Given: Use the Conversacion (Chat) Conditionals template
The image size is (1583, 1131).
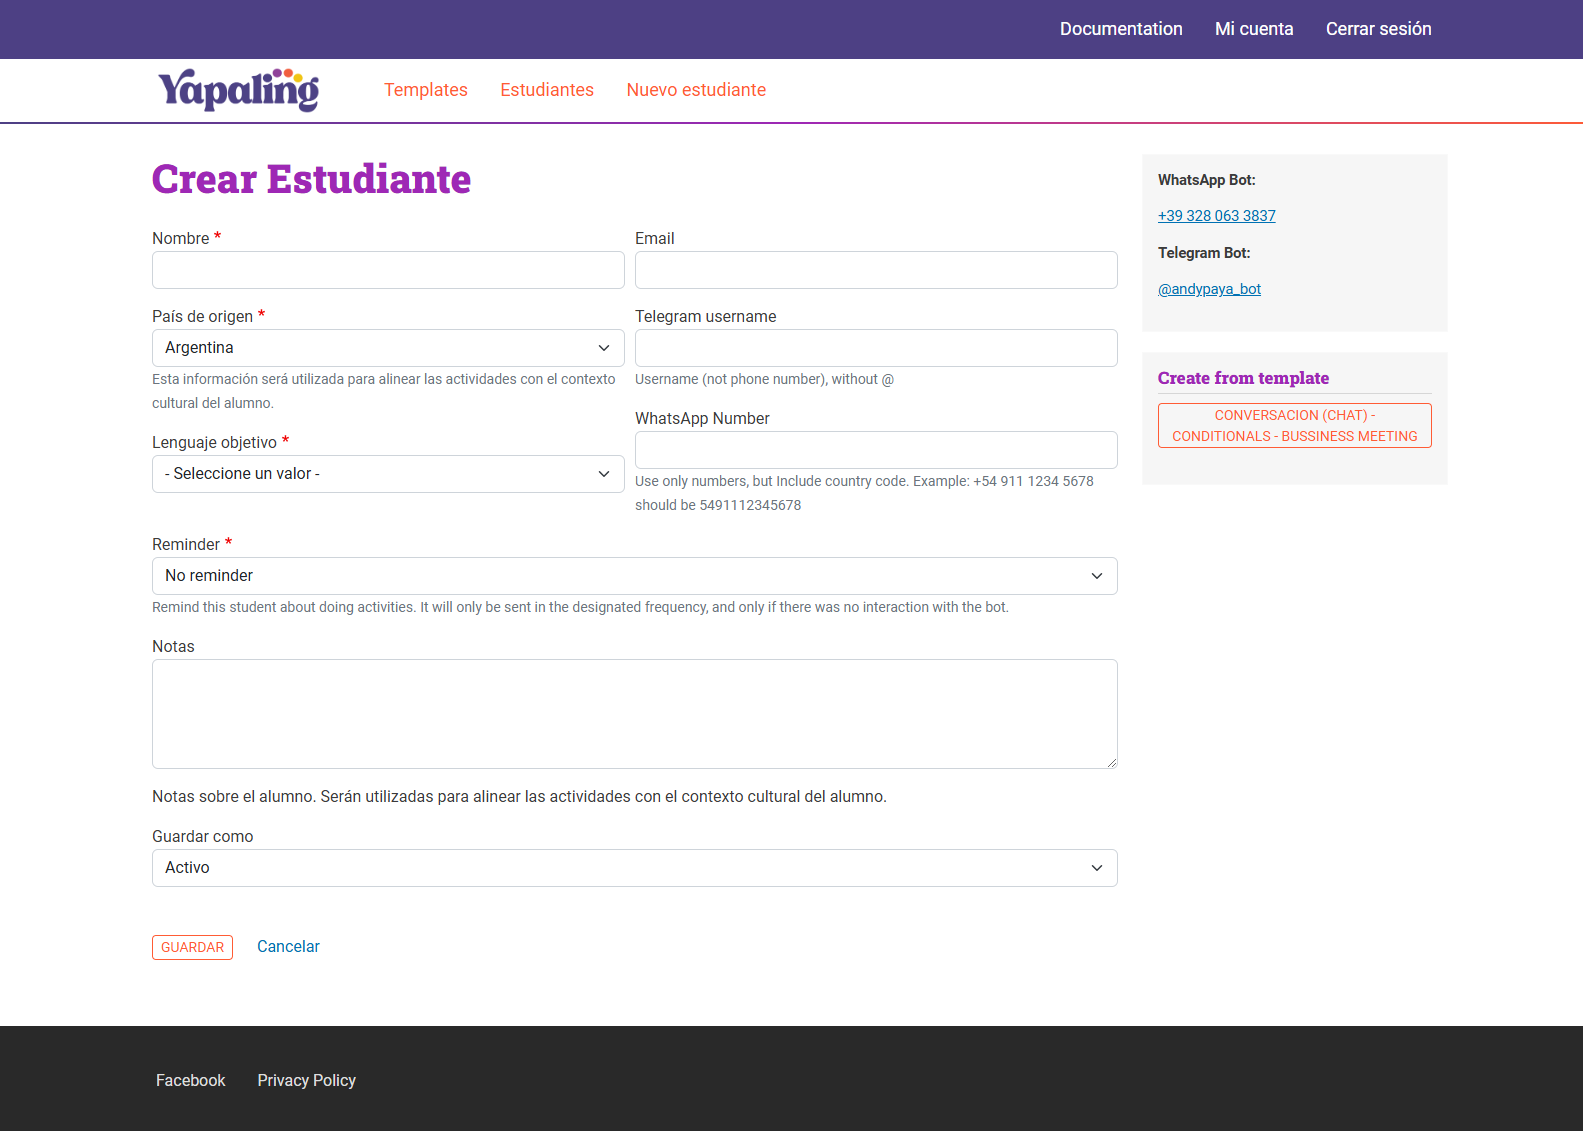Looking at the screenshot, I should point(1294,426).
